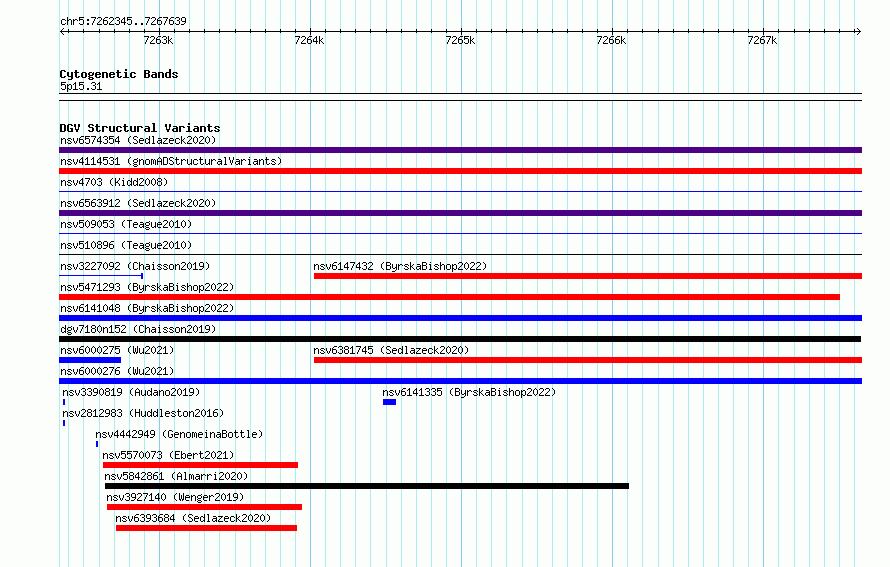Open nsv2812983 (Huddleston2016) label
890x567 pixels.
(x=143, y=413)
